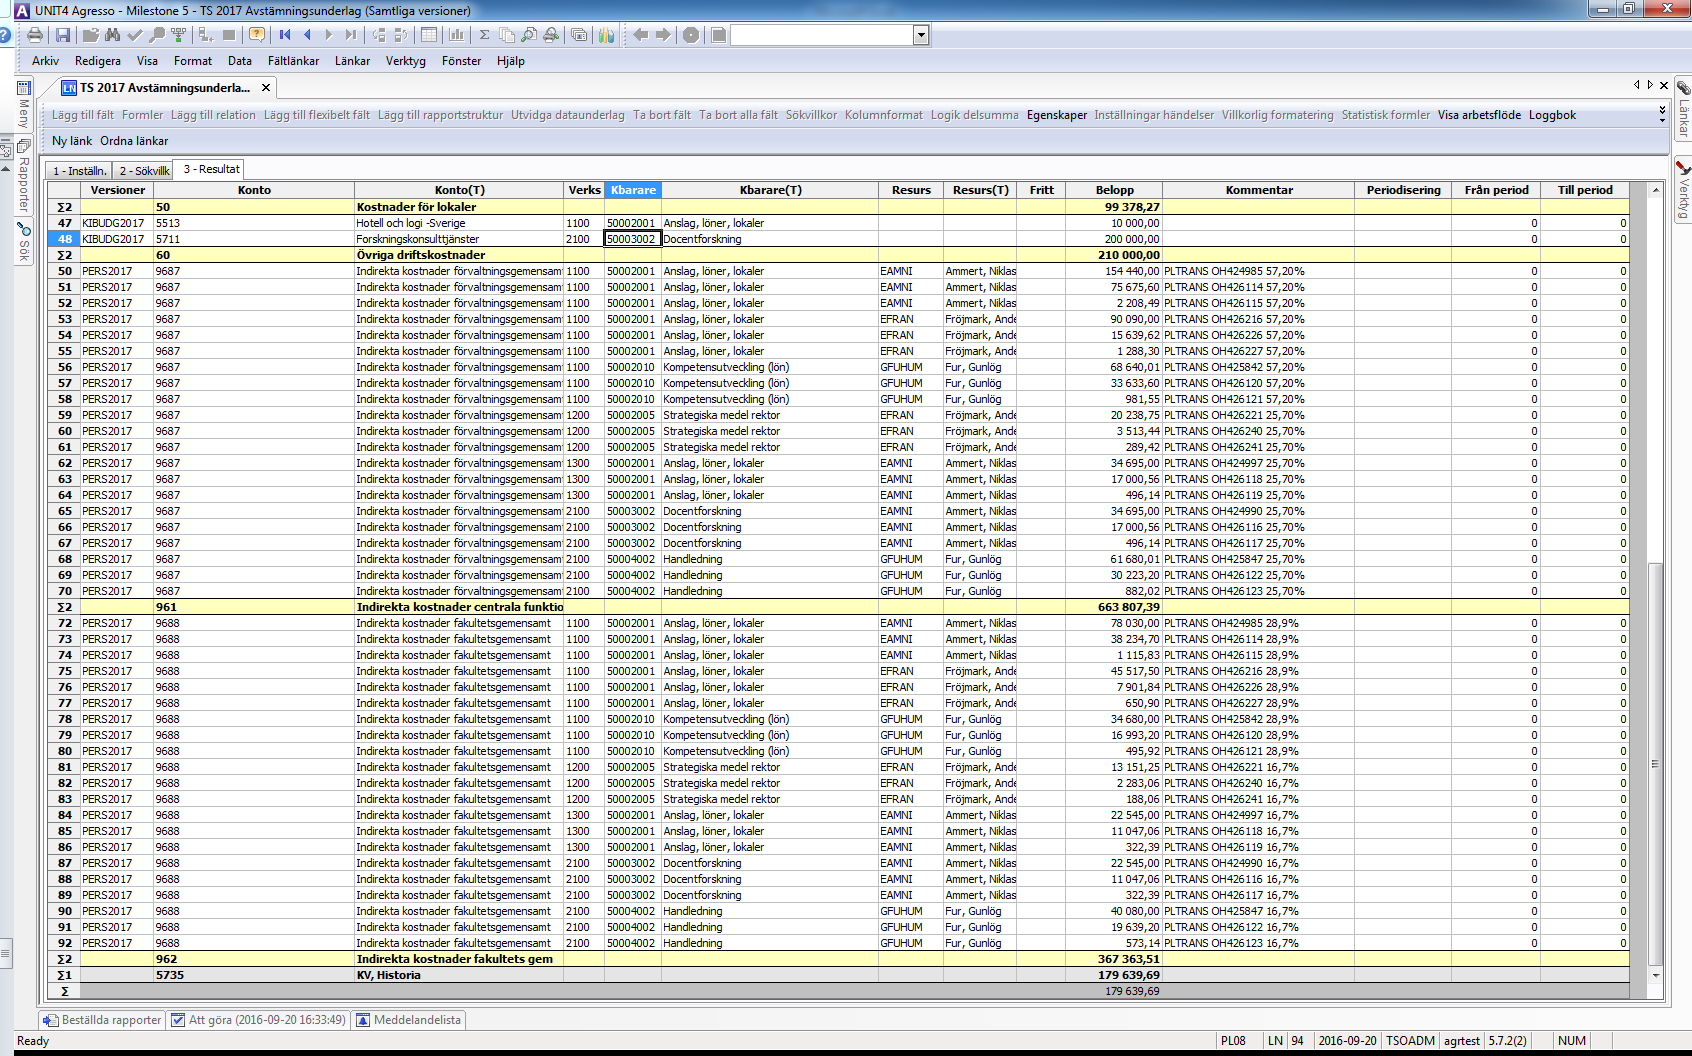The image size is (1692, 1056).
Task: Click the cascading windows toolbar icon
Action: (578, 35)
